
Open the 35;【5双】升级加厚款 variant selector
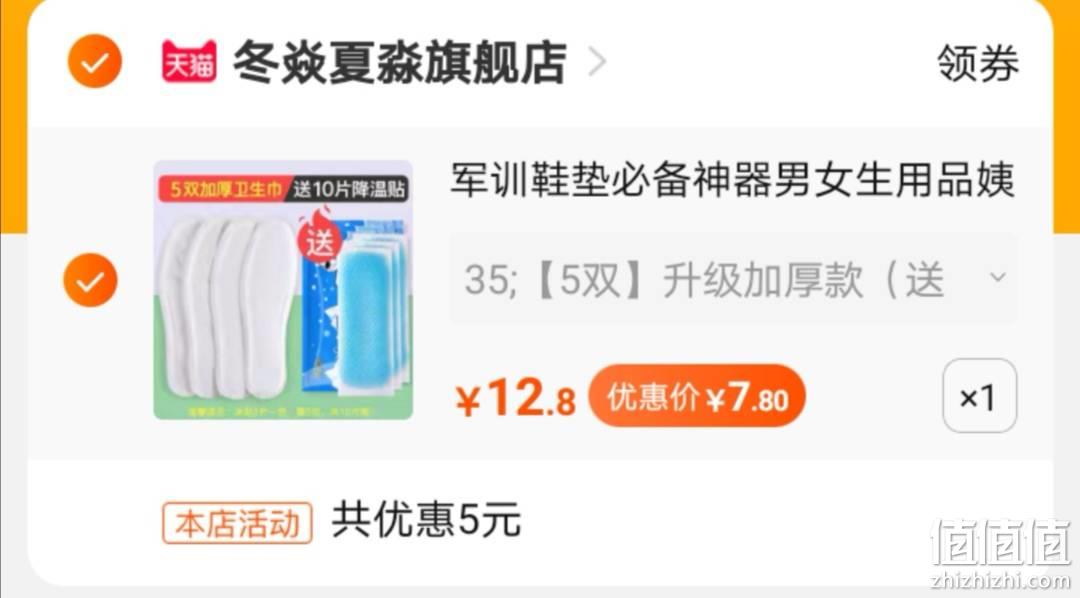pyautogui.click(x=734, y=278)
